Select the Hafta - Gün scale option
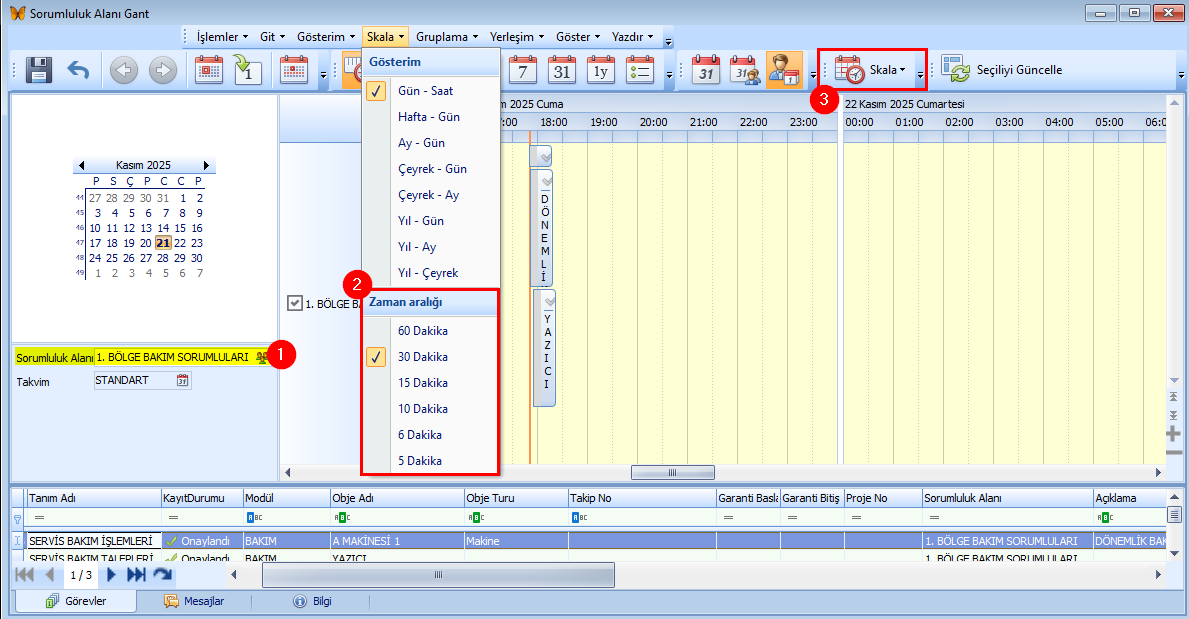The width and height of the screenshot is (1189, 619). click(x=428, y=117)
